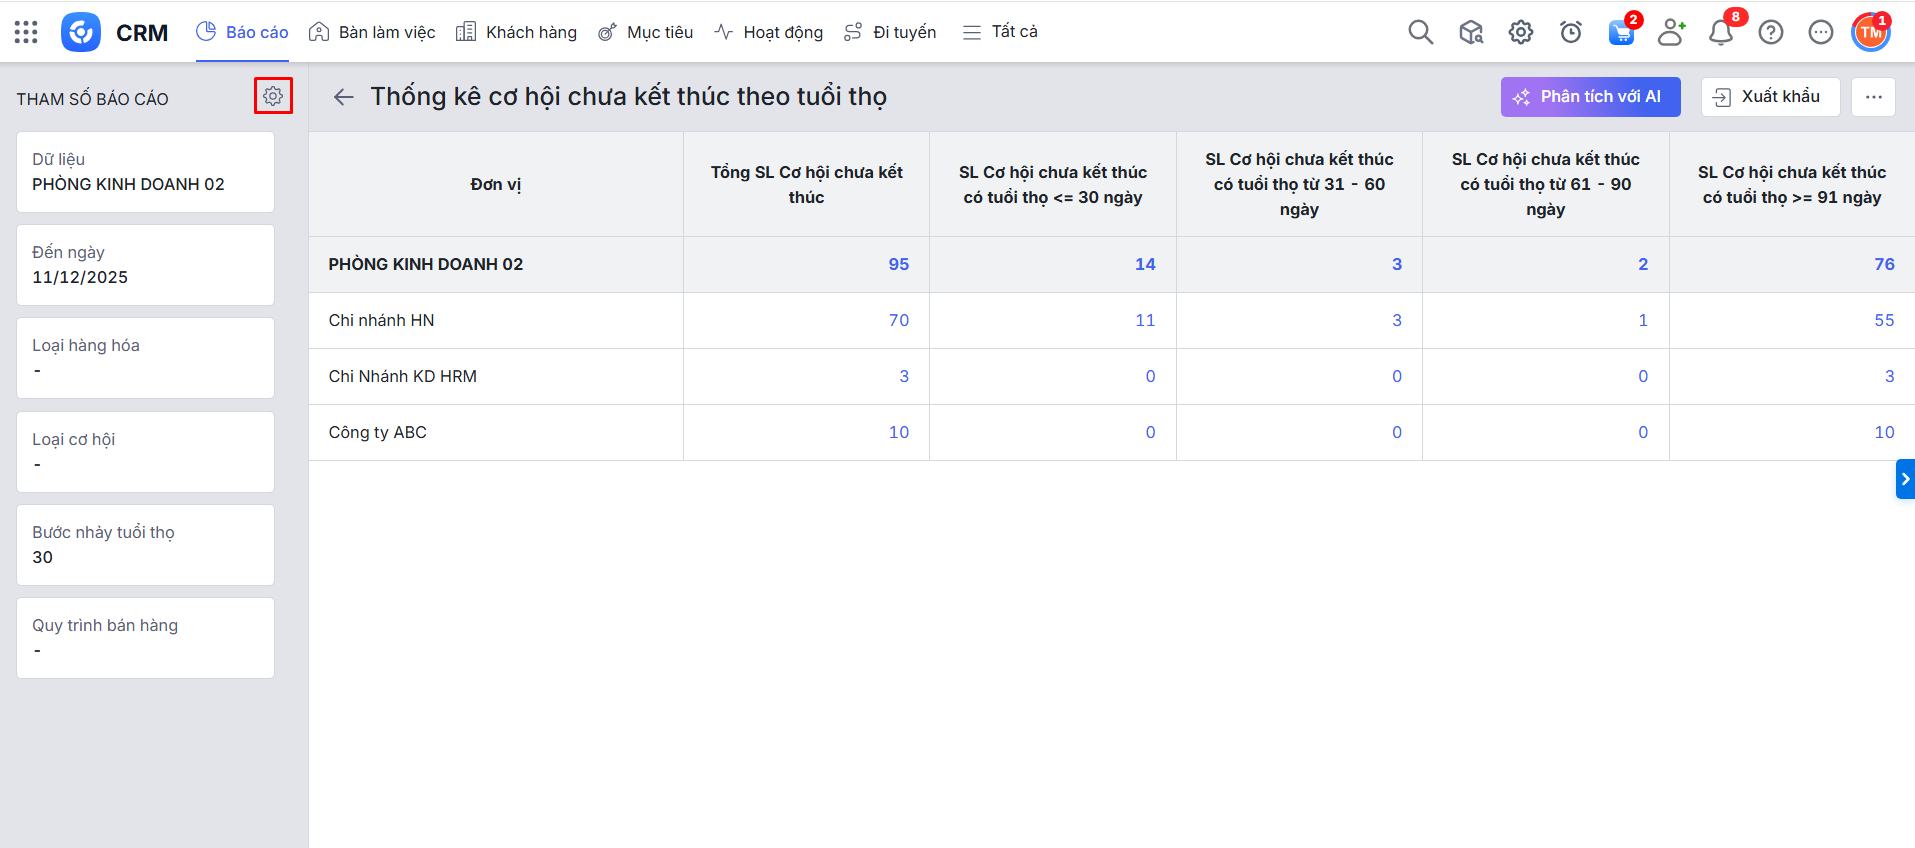The width and height of the screenshot is (1915, 848).
Task: Switch to the Khách hàng tab
Action: (x=516, y=32)
